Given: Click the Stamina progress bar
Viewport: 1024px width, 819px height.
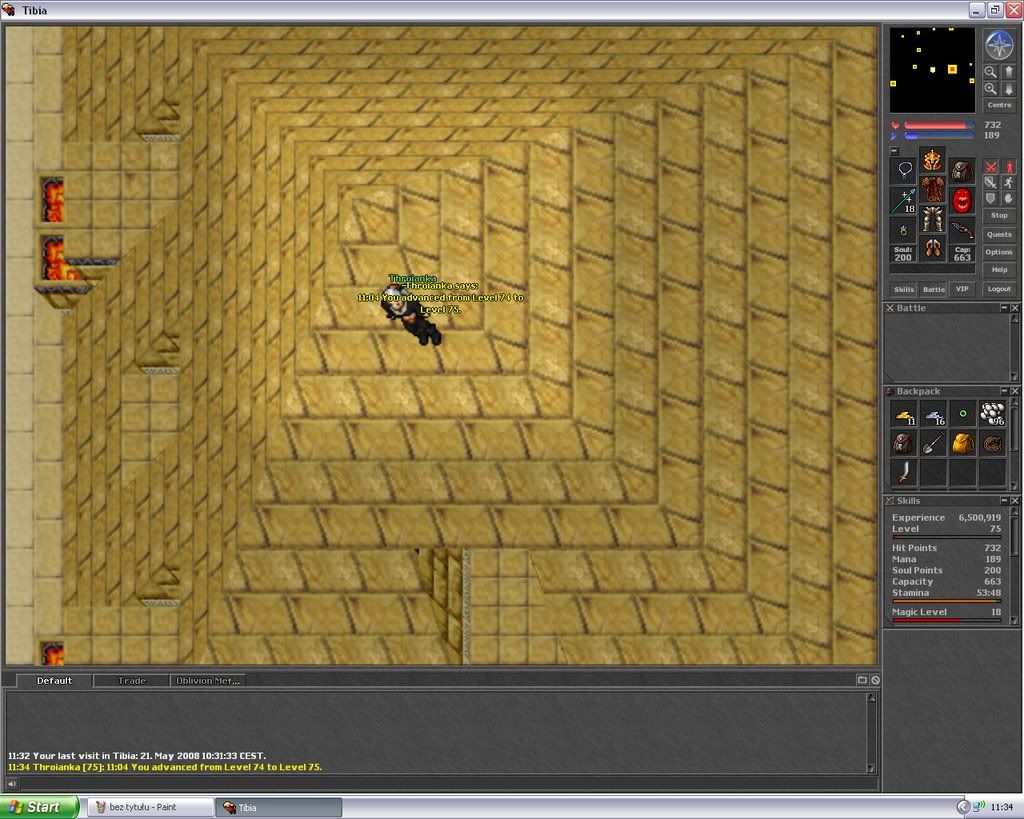Looking at the screenshot, I should [x=946, y=601].
